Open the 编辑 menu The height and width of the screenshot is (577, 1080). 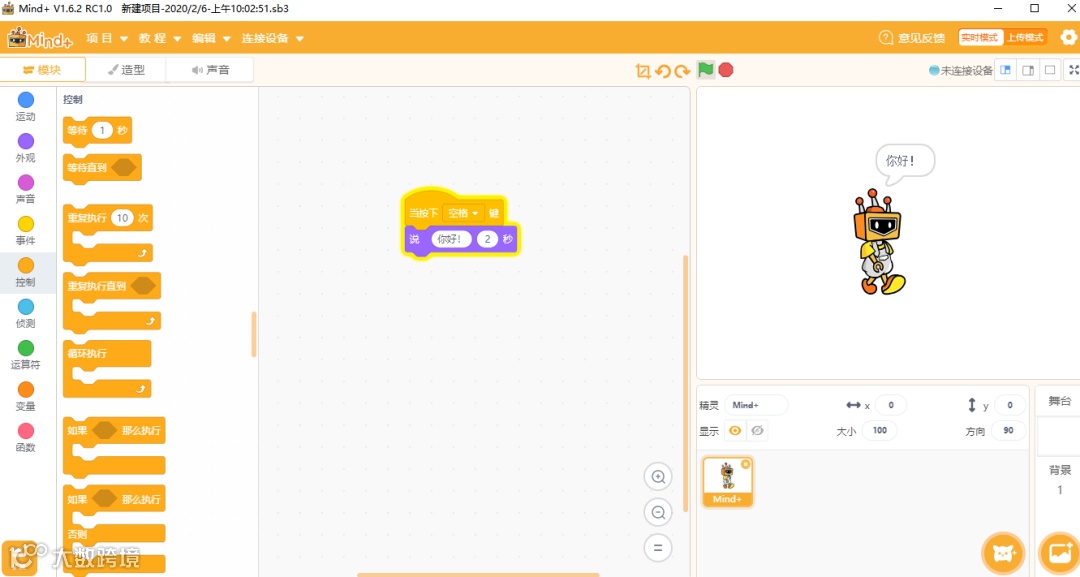[x=211, y=38]
